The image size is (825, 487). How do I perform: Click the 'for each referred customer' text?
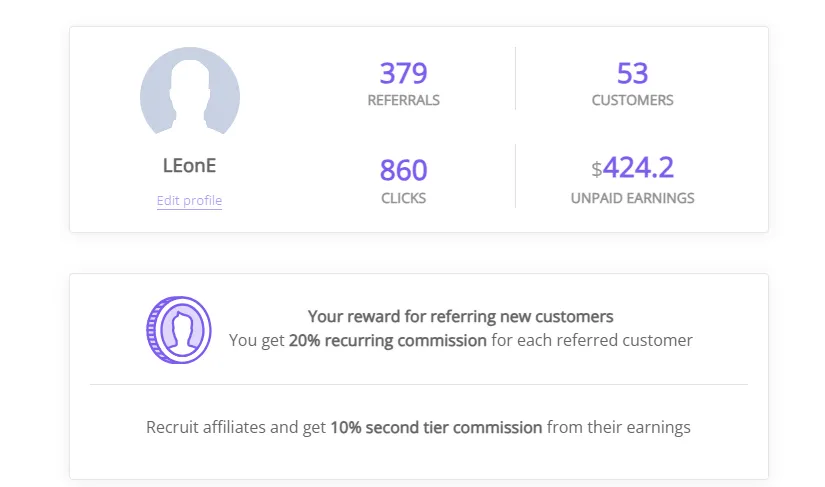[592, 341]
